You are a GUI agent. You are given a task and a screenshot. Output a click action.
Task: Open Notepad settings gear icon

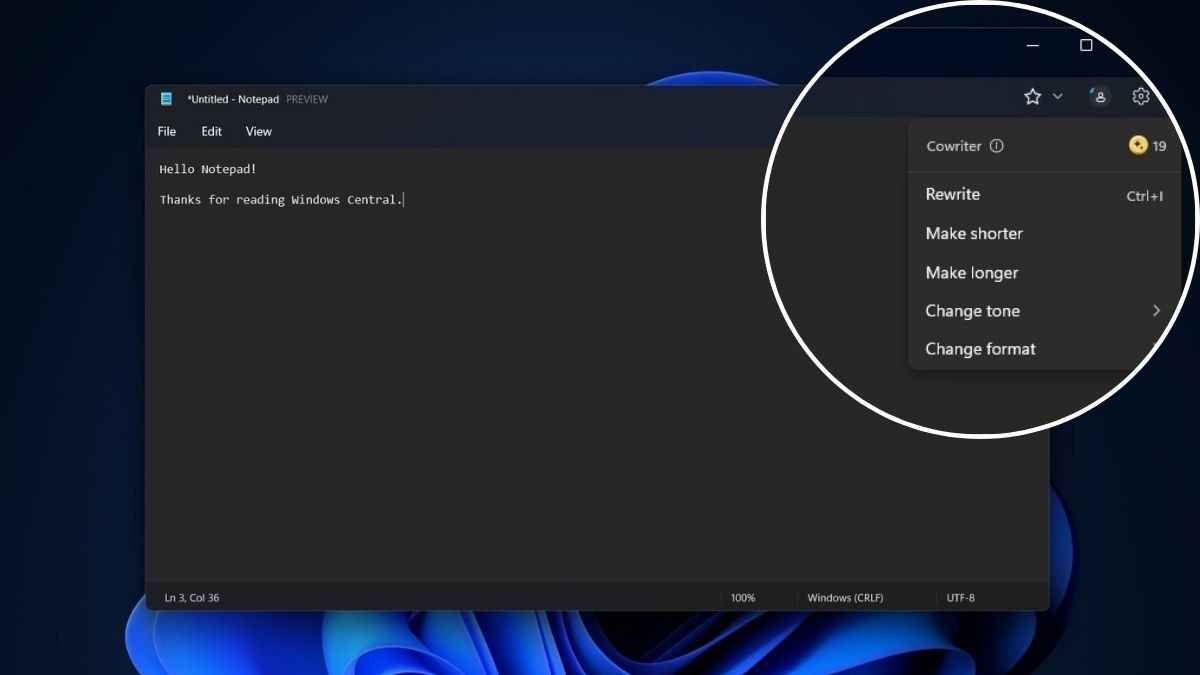1141,96
